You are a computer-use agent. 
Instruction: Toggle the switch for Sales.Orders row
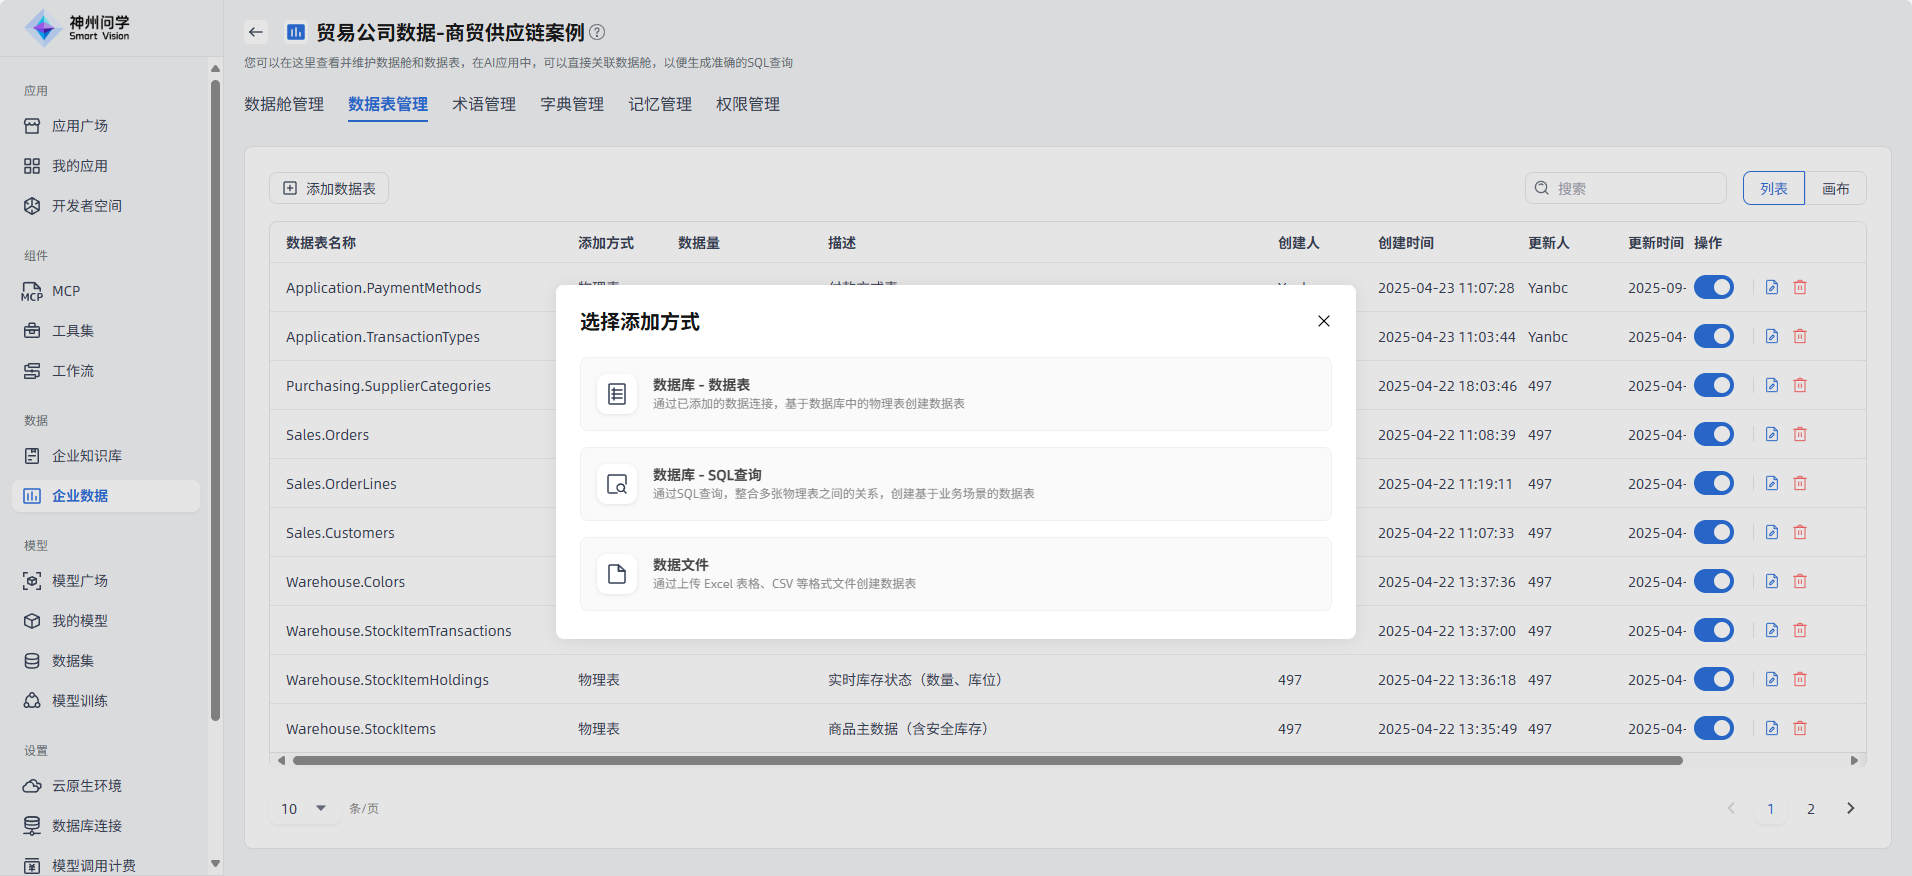tap(1713, 434)
